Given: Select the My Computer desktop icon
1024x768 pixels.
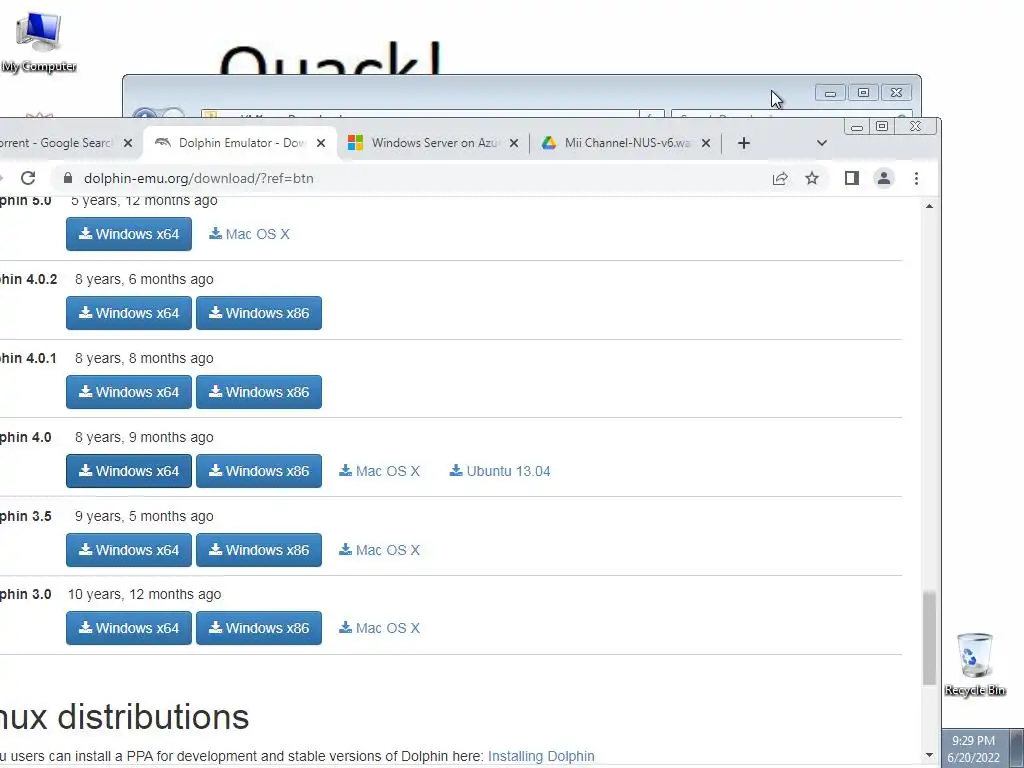Looking at the screenshot, I should coord(39,40).
